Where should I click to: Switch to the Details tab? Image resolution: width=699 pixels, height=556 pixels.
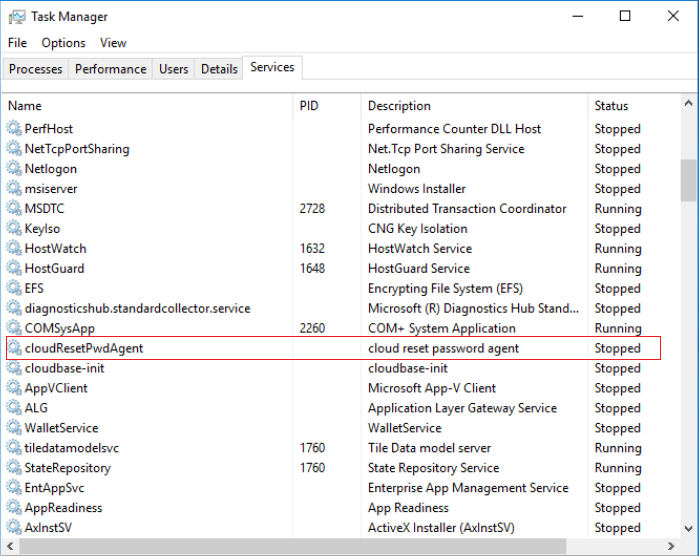point(219,69)
